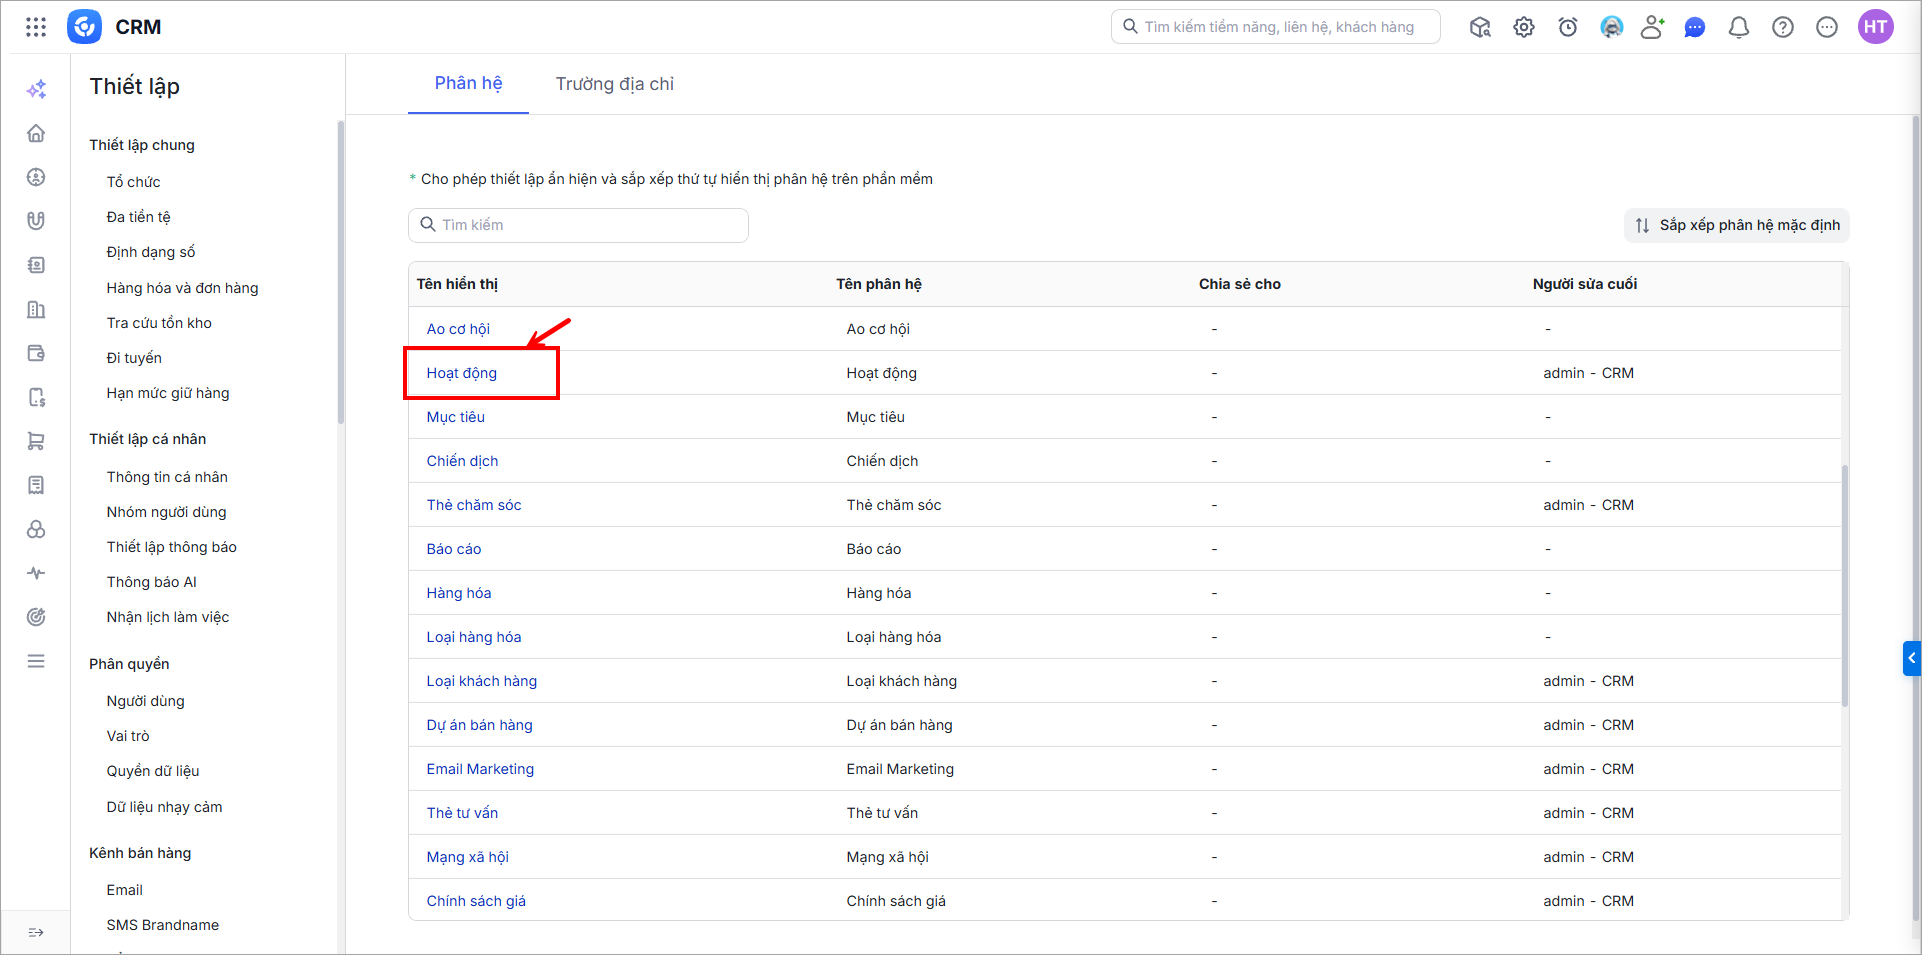
Task: Open the magnet icon in sidebar
Action: (36, 221)
